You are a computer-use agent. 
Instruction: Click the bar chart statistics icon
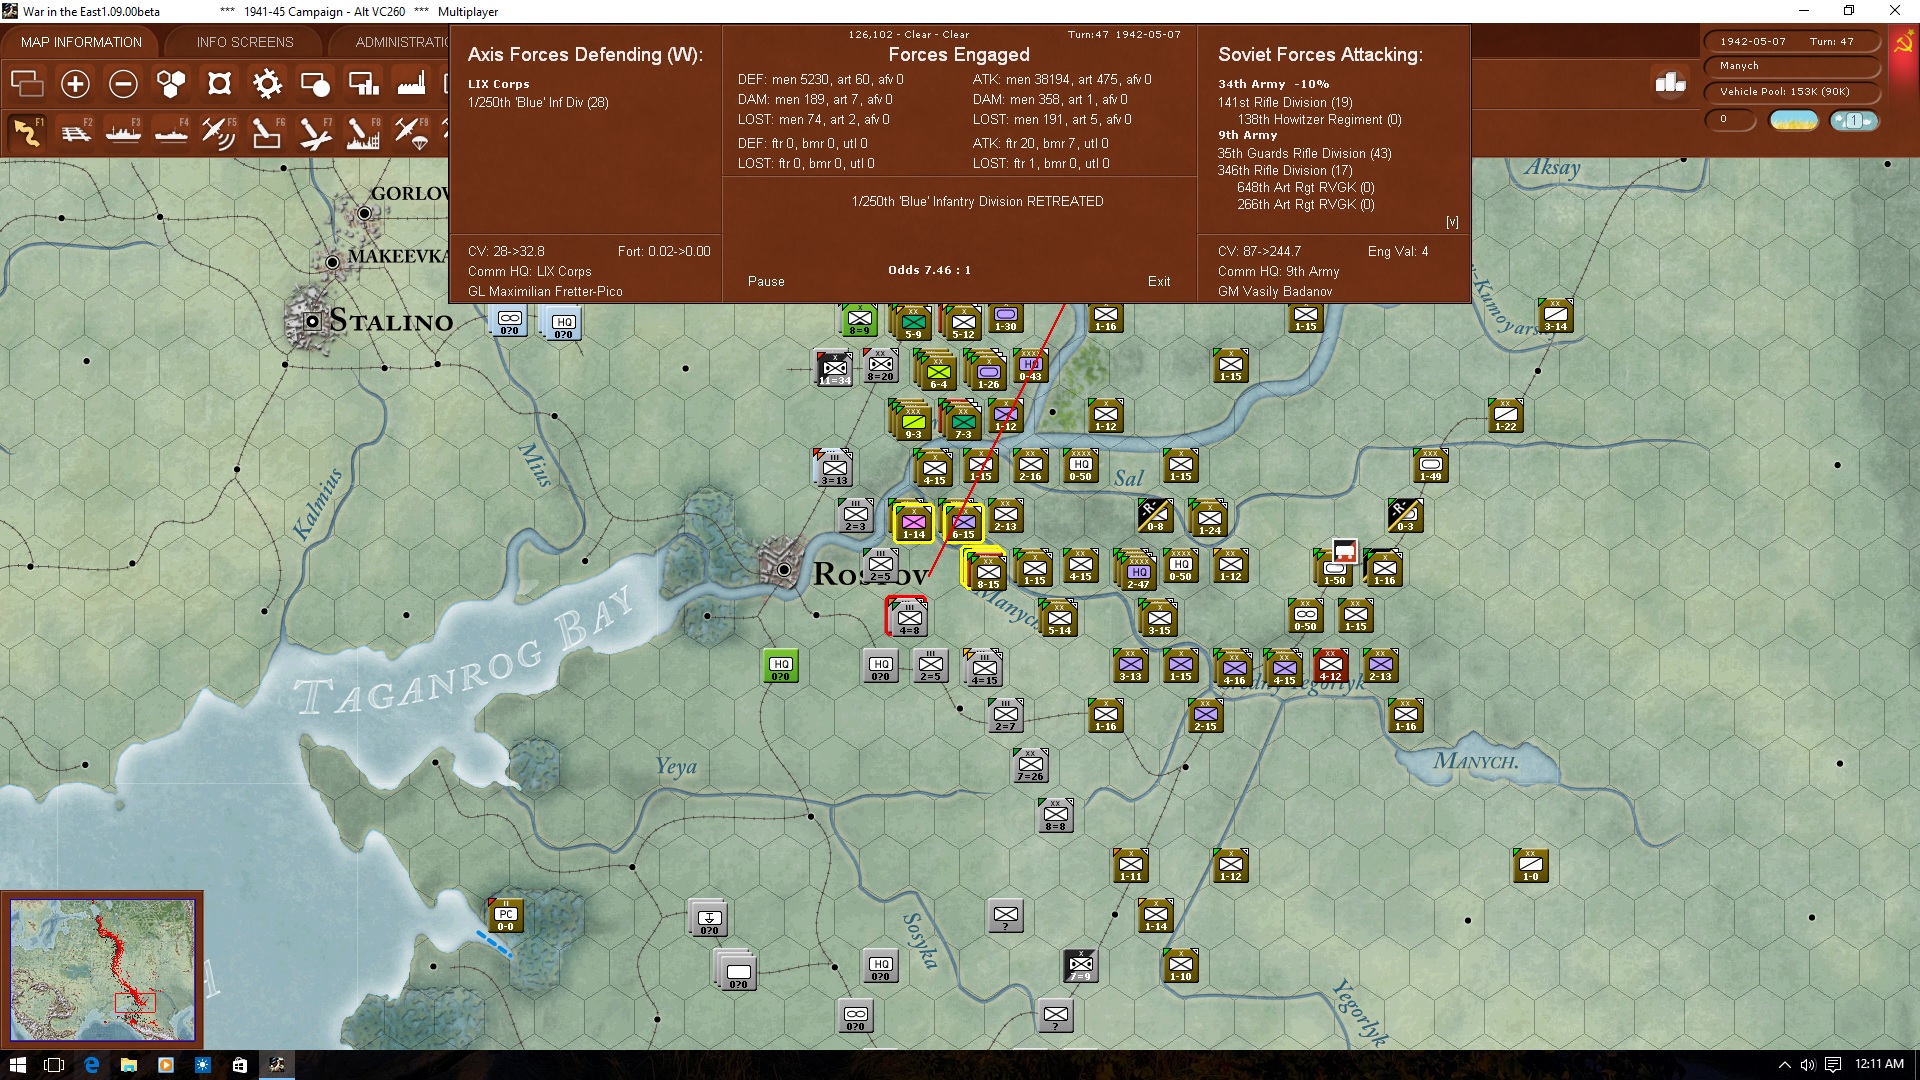(x=1670, y=83)
